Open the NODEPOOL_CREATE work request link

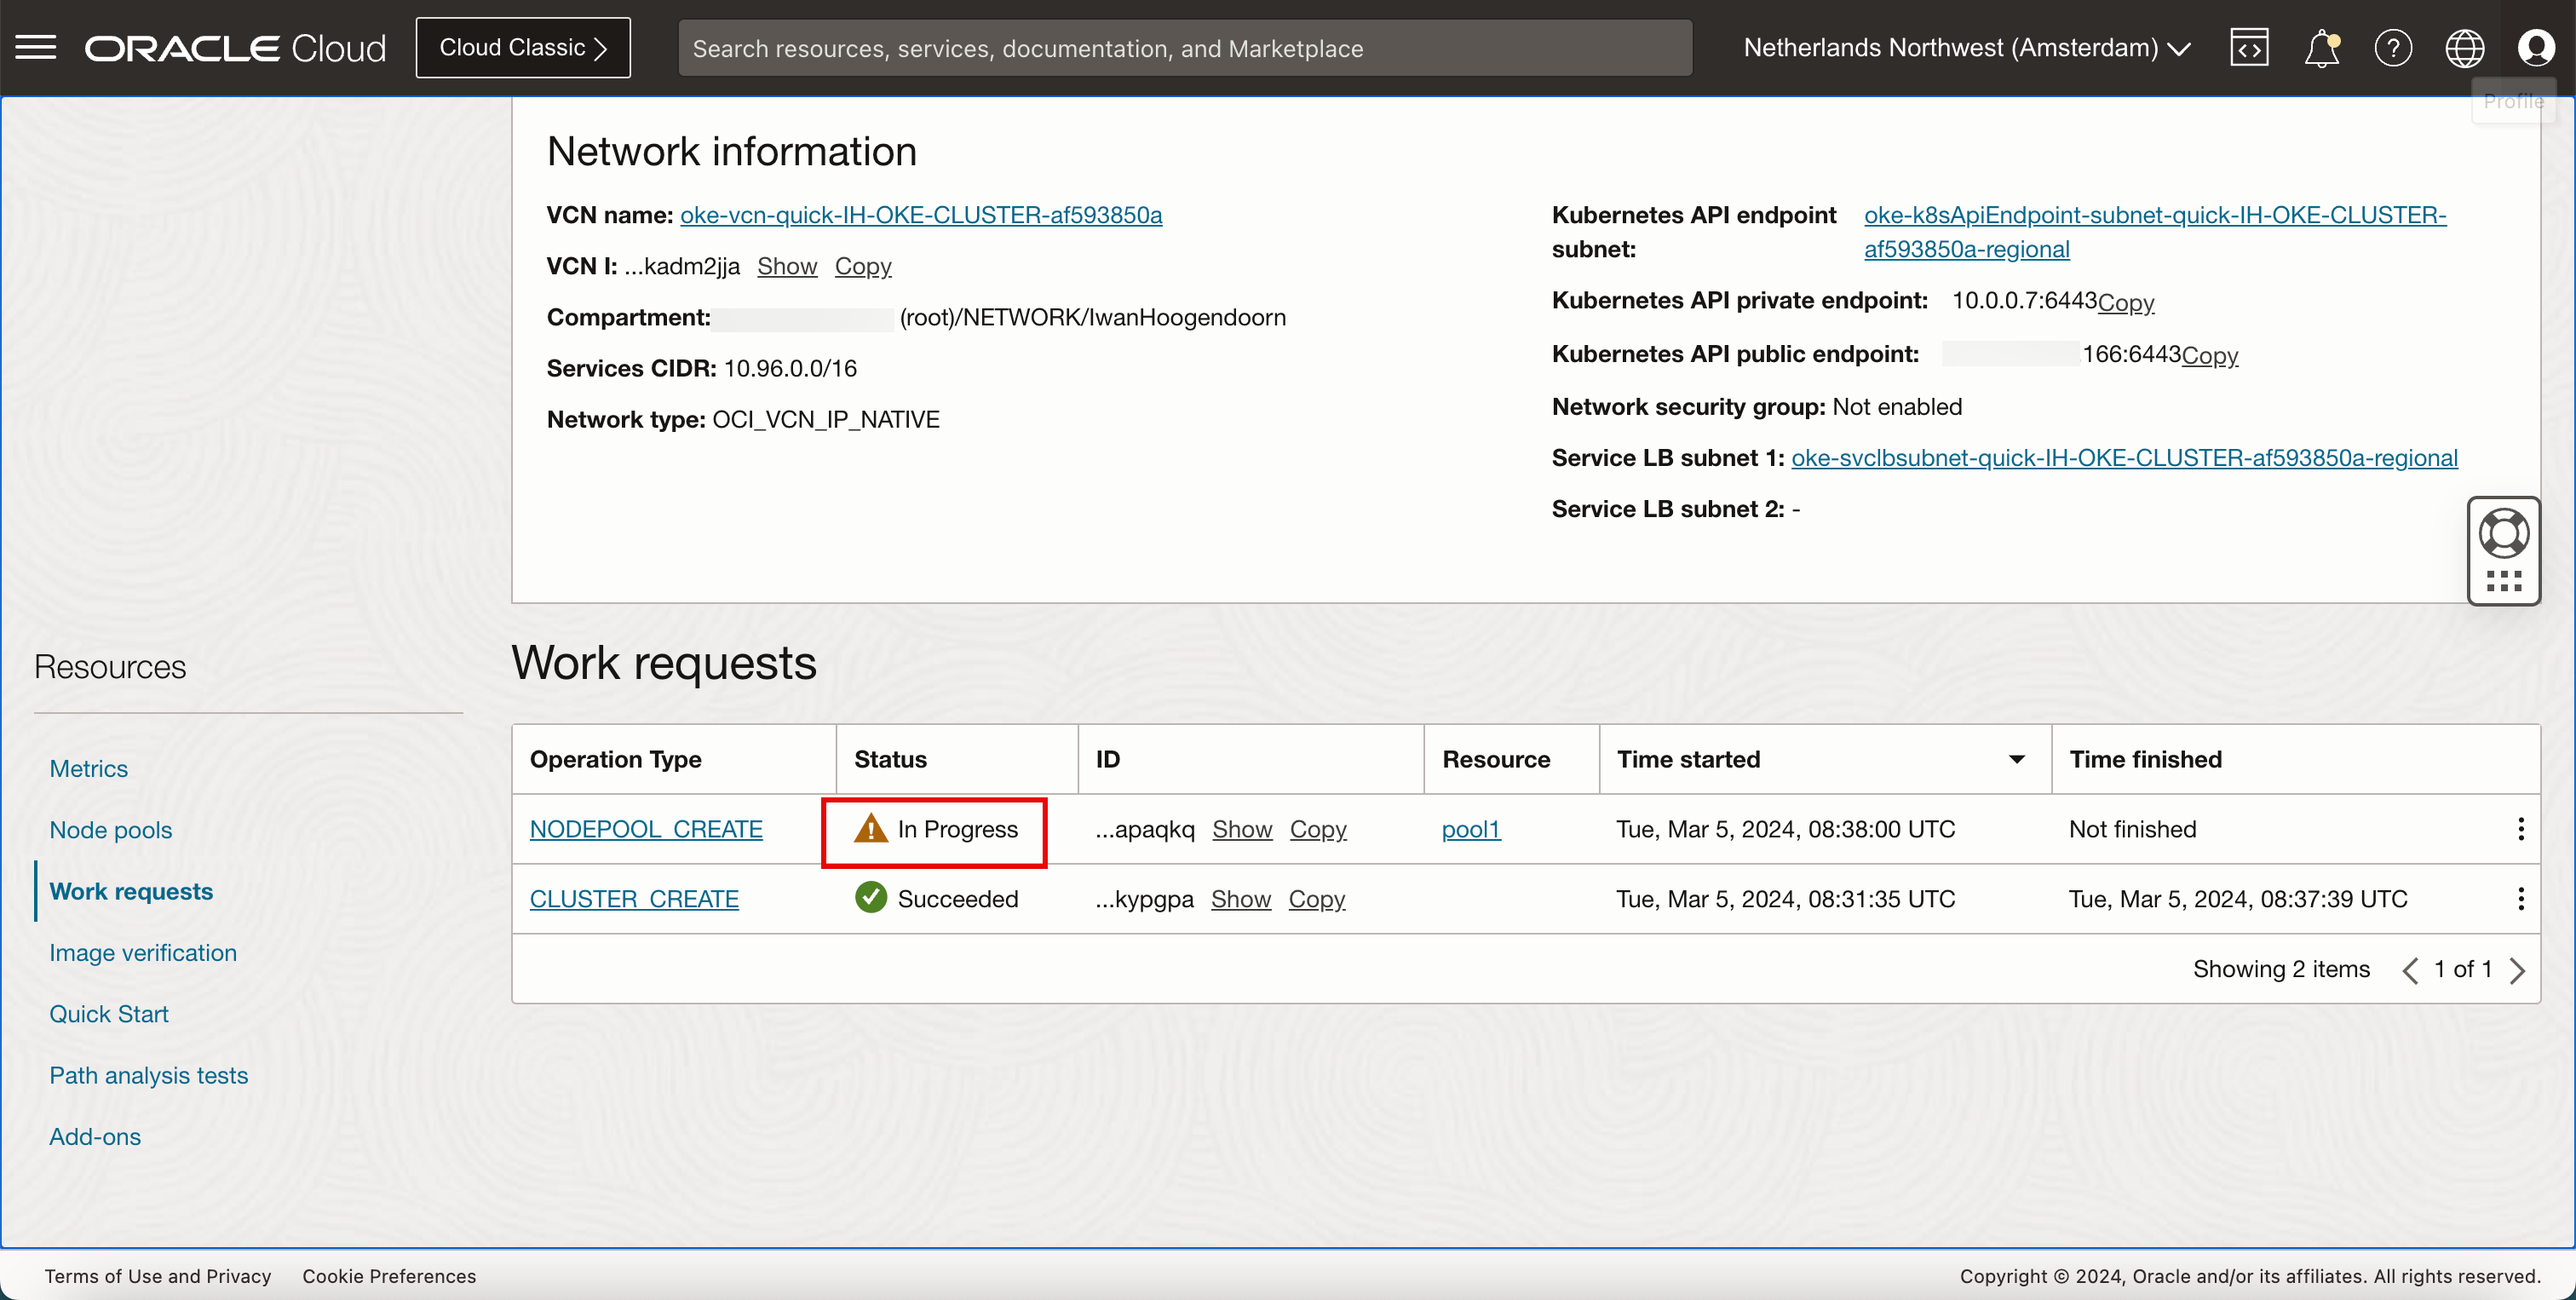(645, 829)
